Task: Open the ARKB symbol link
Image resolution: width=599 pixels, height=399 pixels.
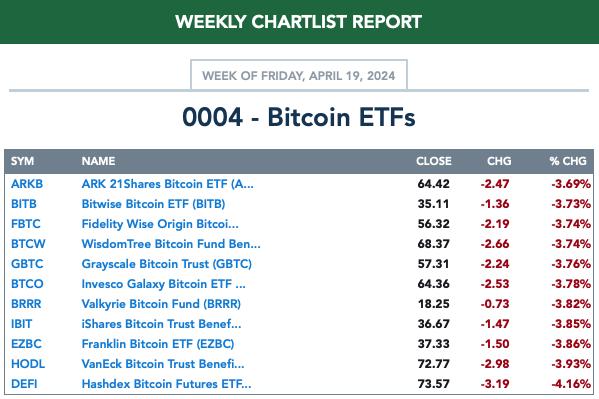Action: pyautogui.click(x=27, y=184)
